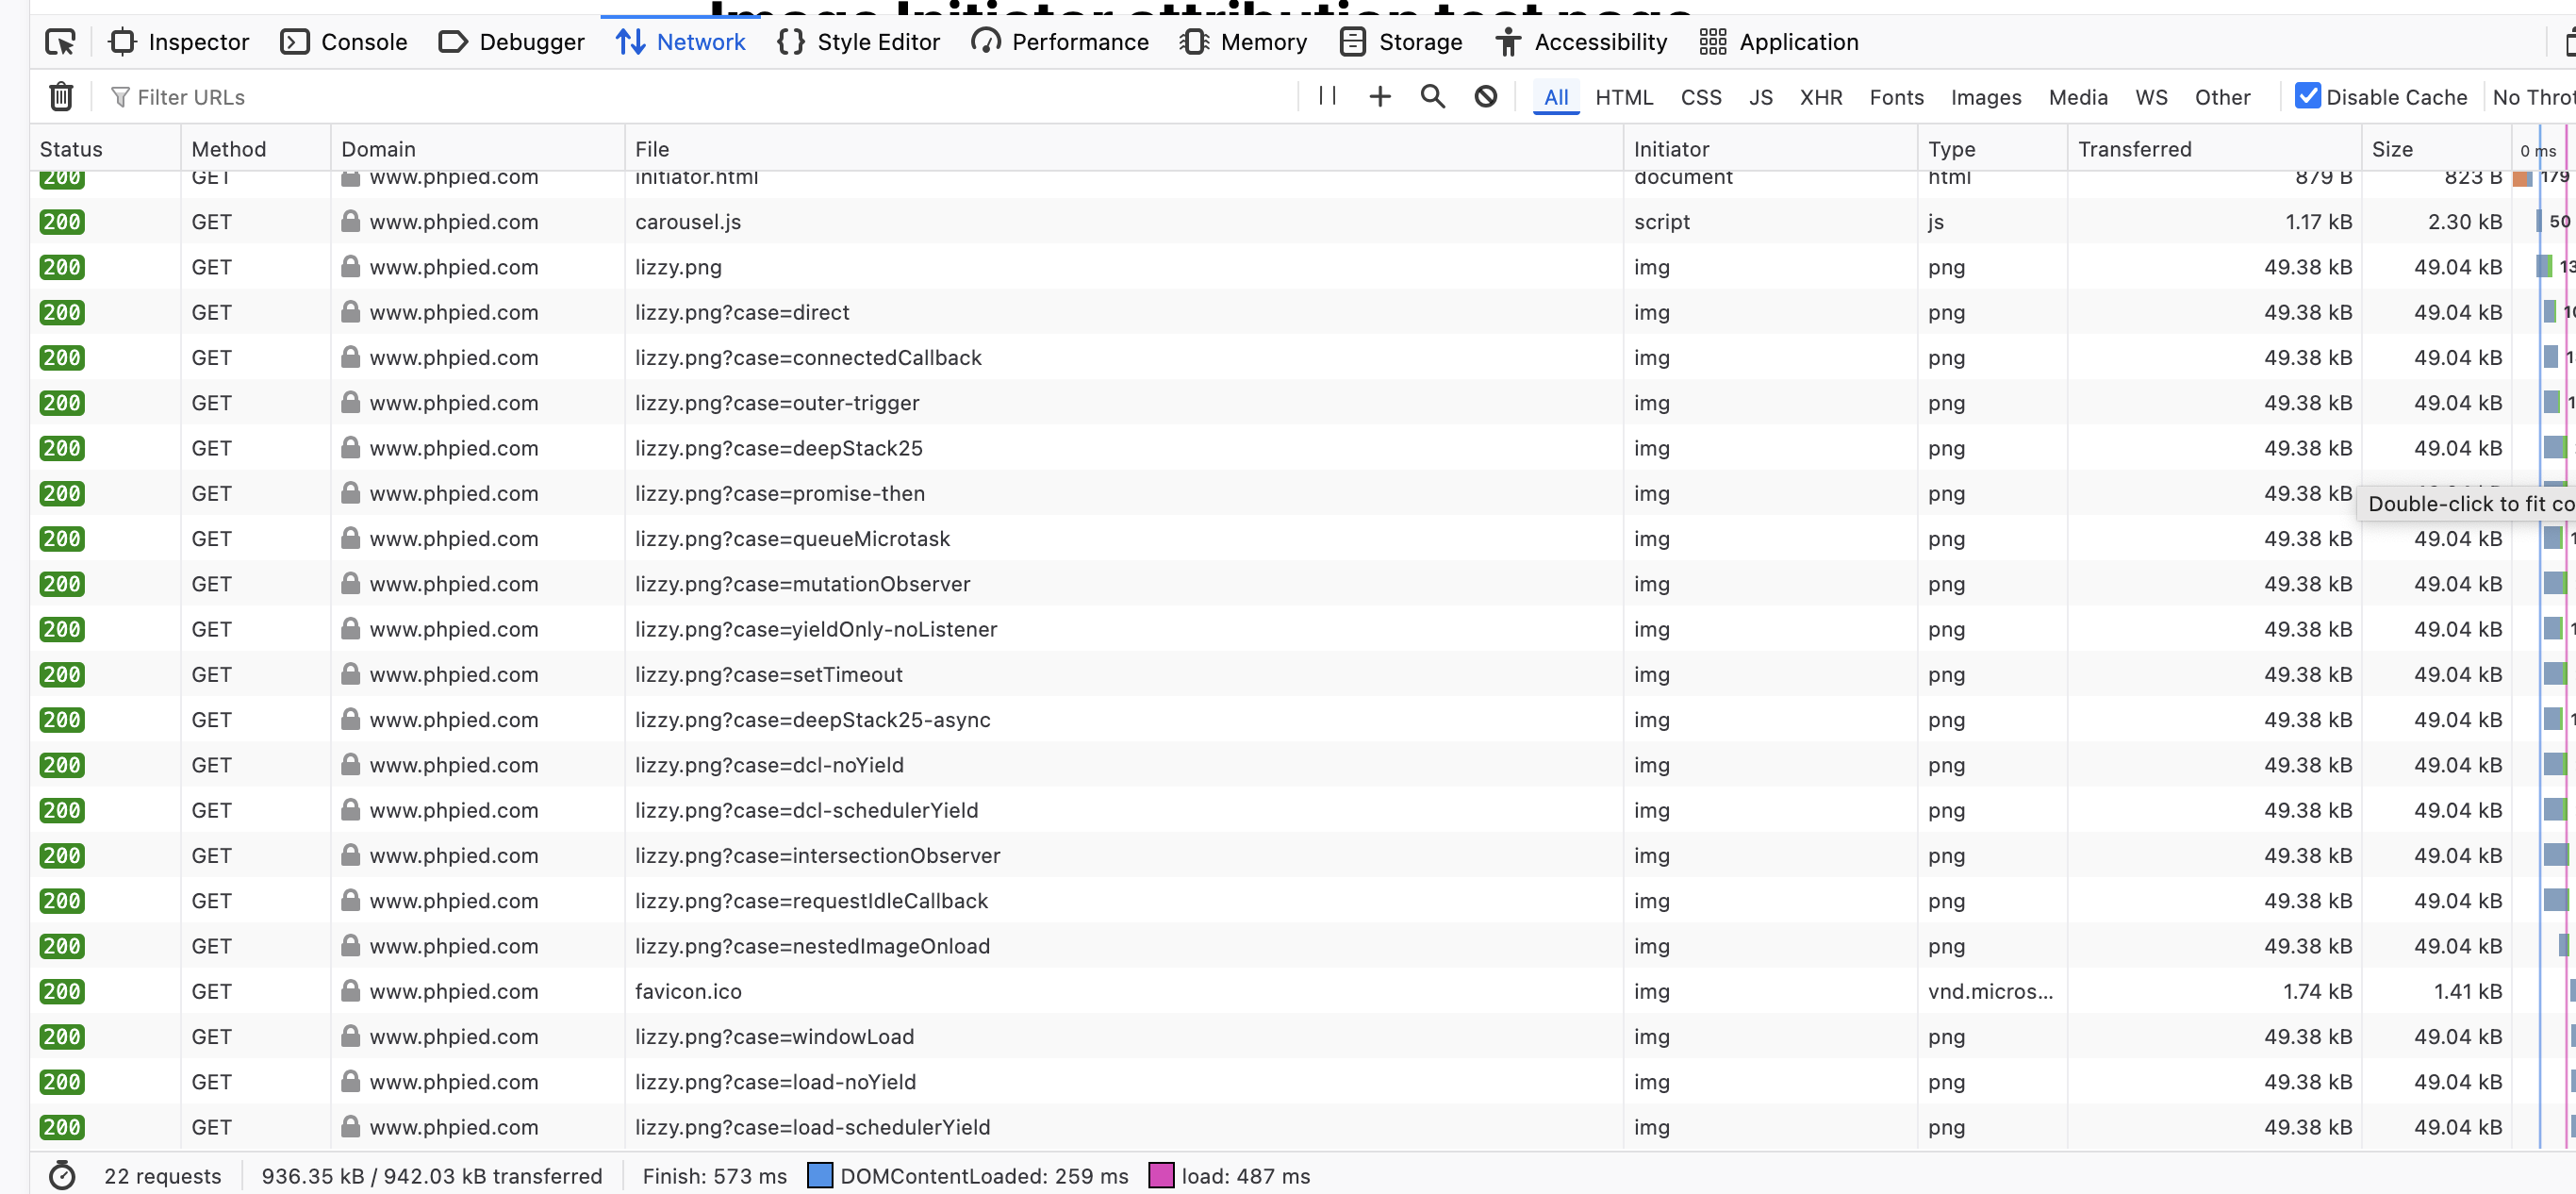The image size is (2576, 1194).
Task: Filter requests by Images
Action: 1986,97
